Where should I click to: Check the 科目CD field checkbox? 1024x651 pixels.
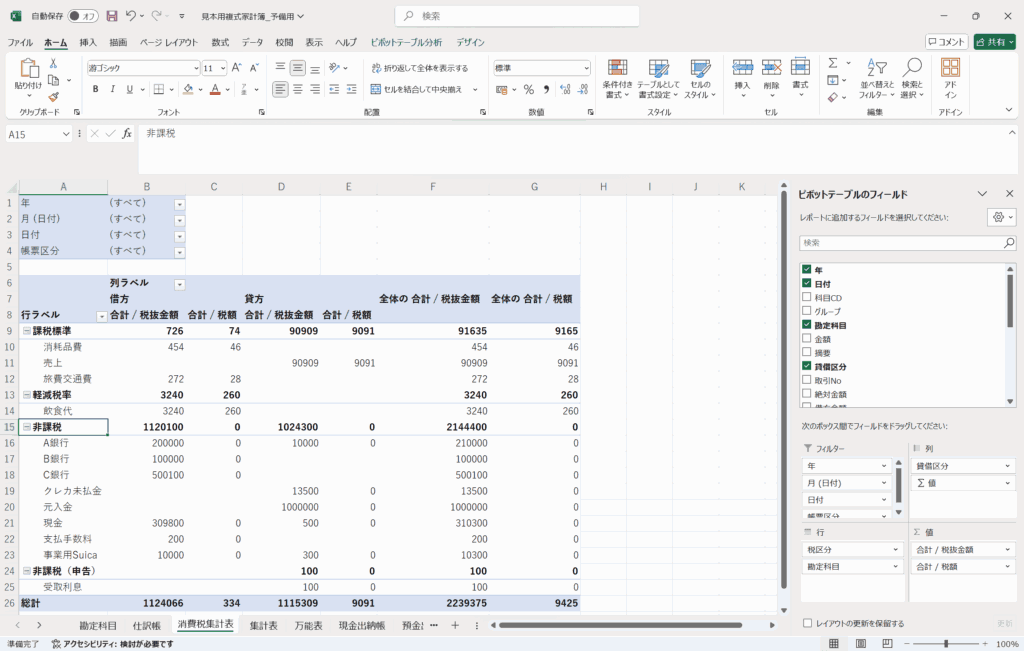(x=807, y=297)
